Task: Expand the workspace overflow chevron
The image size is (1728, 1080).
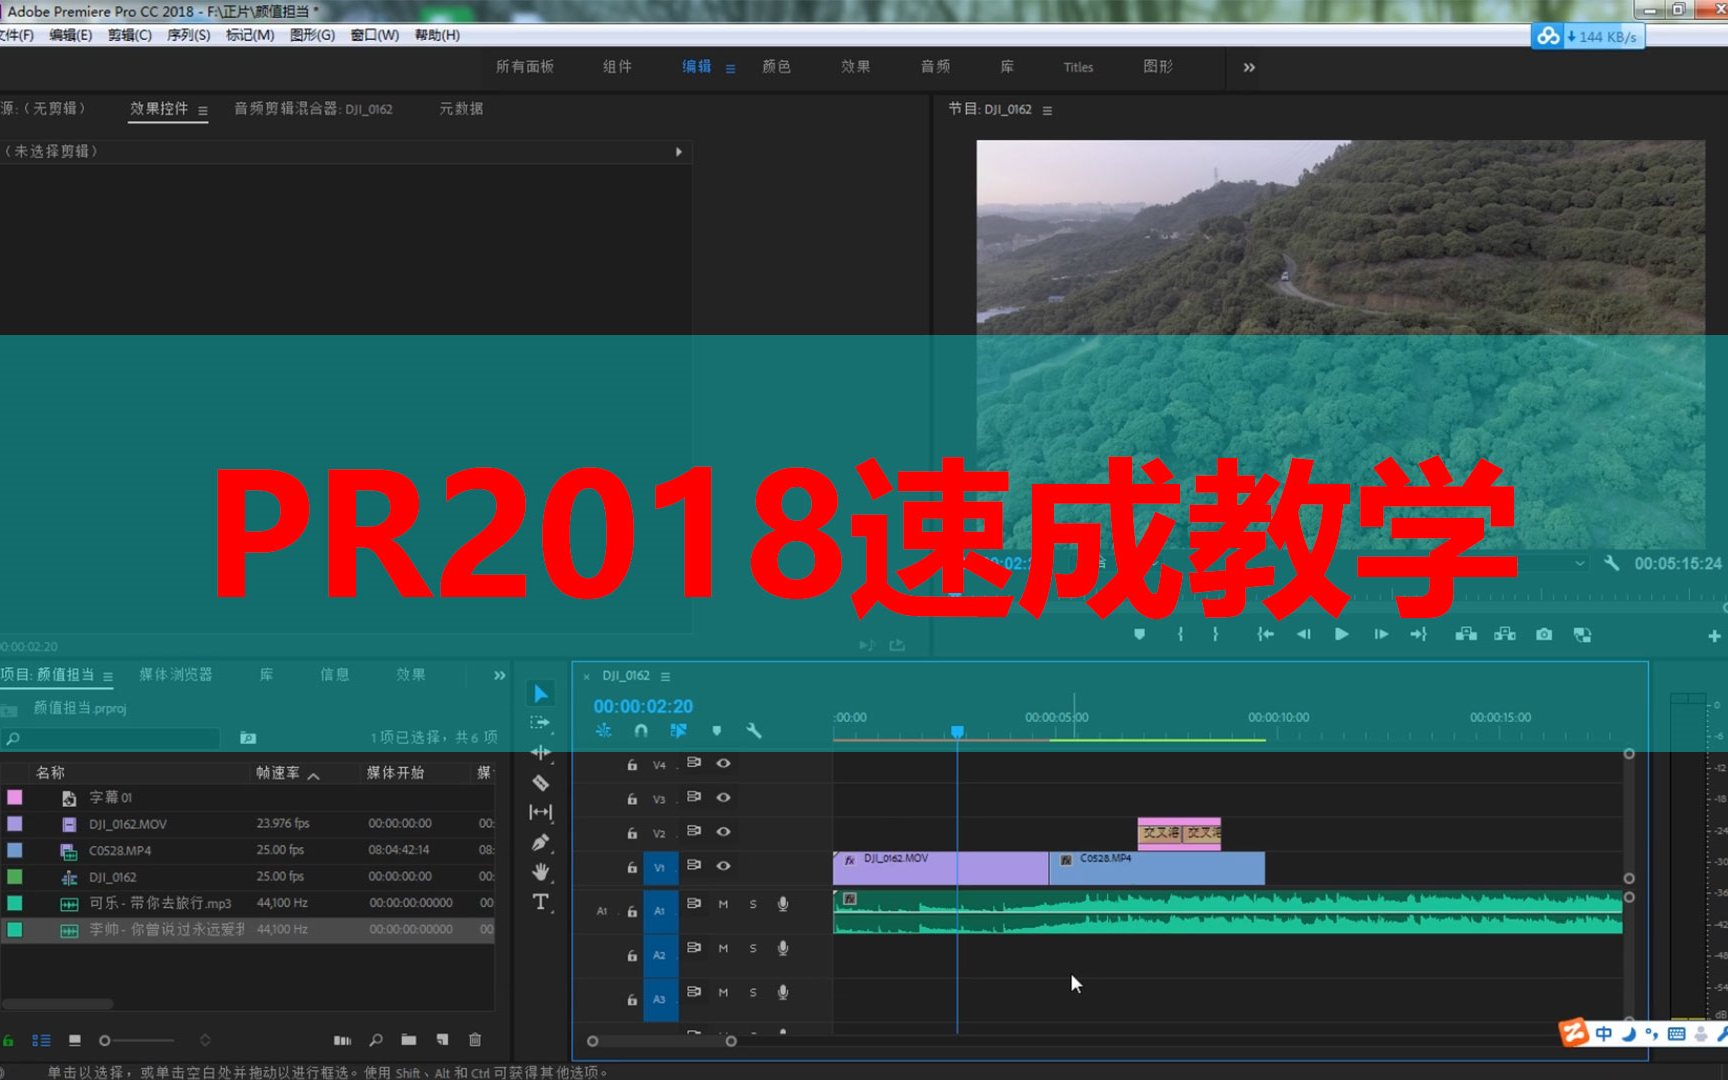Action: [x=1248, y=67]
